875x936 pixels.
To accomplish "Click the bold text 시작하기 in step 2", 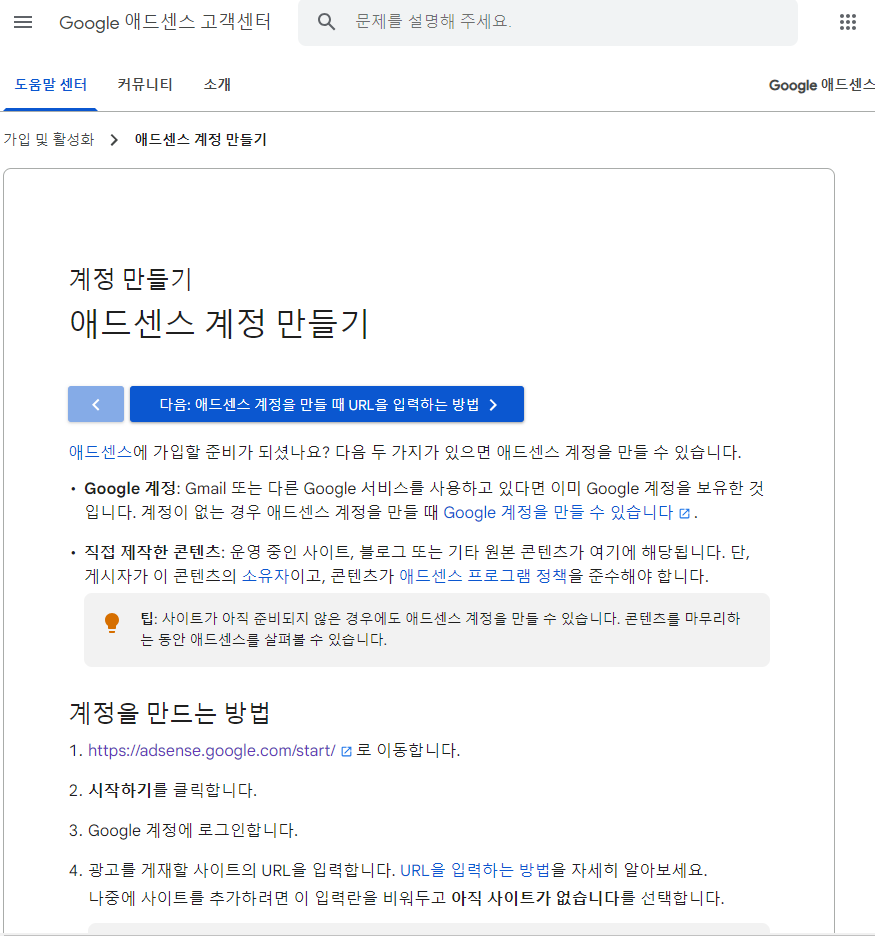I will (x=120, y=790).
